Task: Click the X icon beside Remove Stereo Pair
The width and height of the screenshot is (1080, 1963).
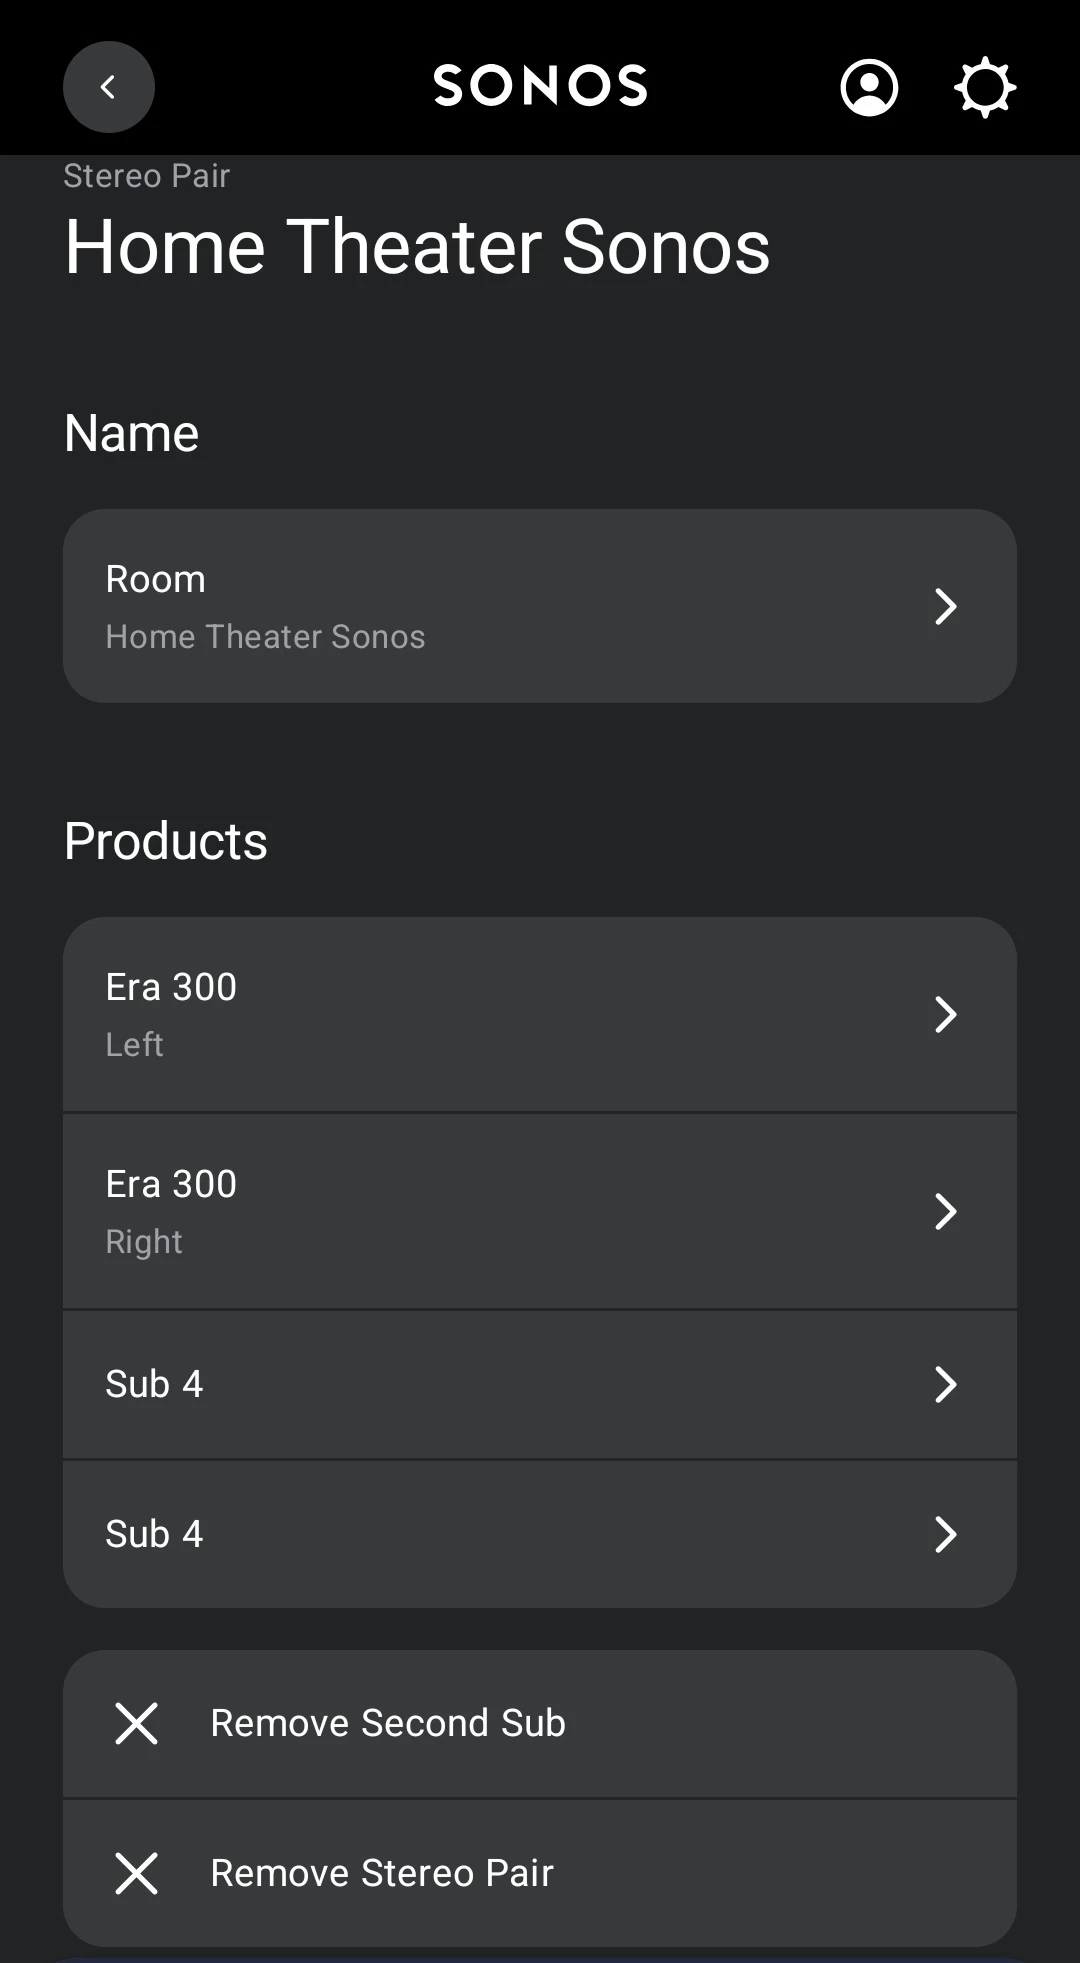Action: click(137, 1873)
